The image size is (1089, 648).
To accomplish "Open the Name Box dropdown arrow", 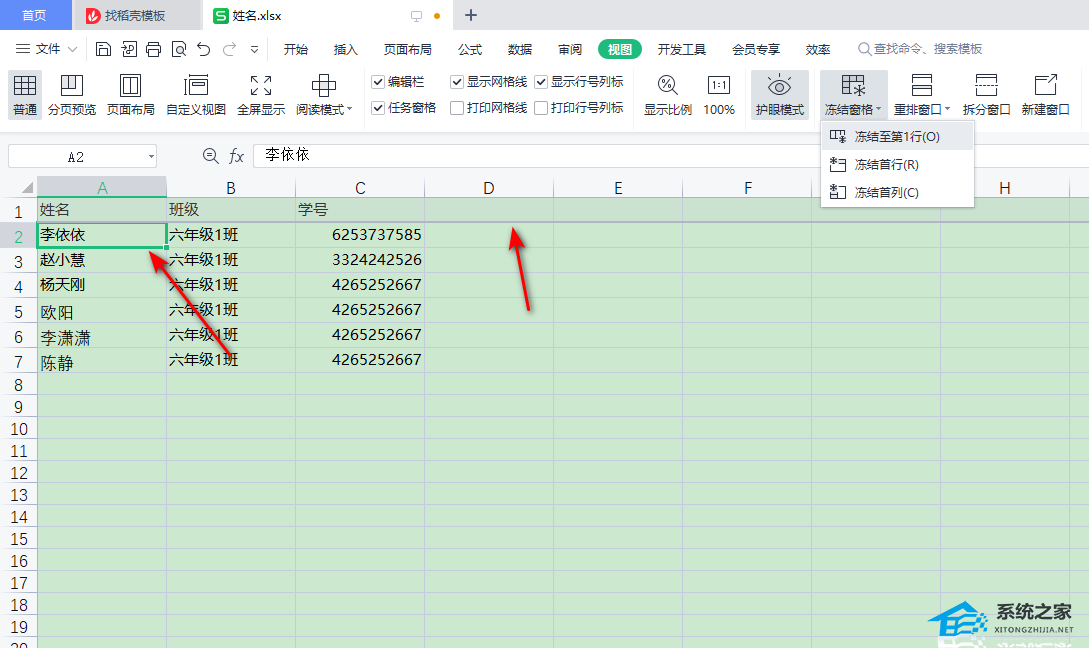I will [150, 156].
